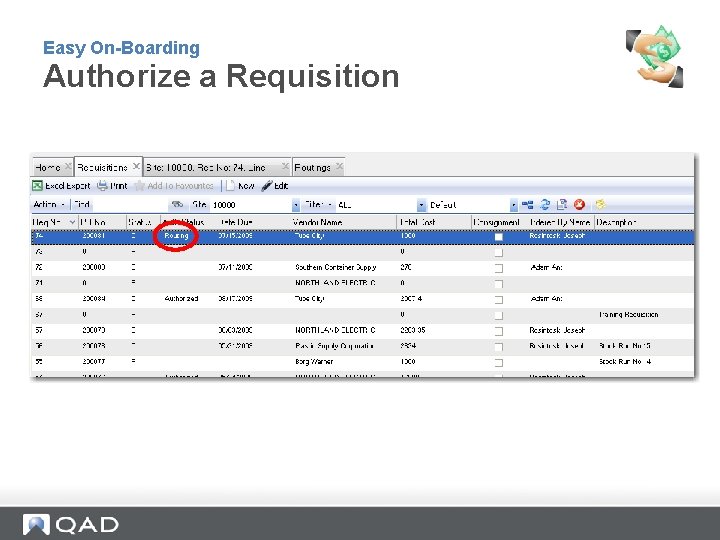The width and height of the screenshot is (720, 540).
Task: Click the Edit pencil button
Action: (x=275, y=186)
